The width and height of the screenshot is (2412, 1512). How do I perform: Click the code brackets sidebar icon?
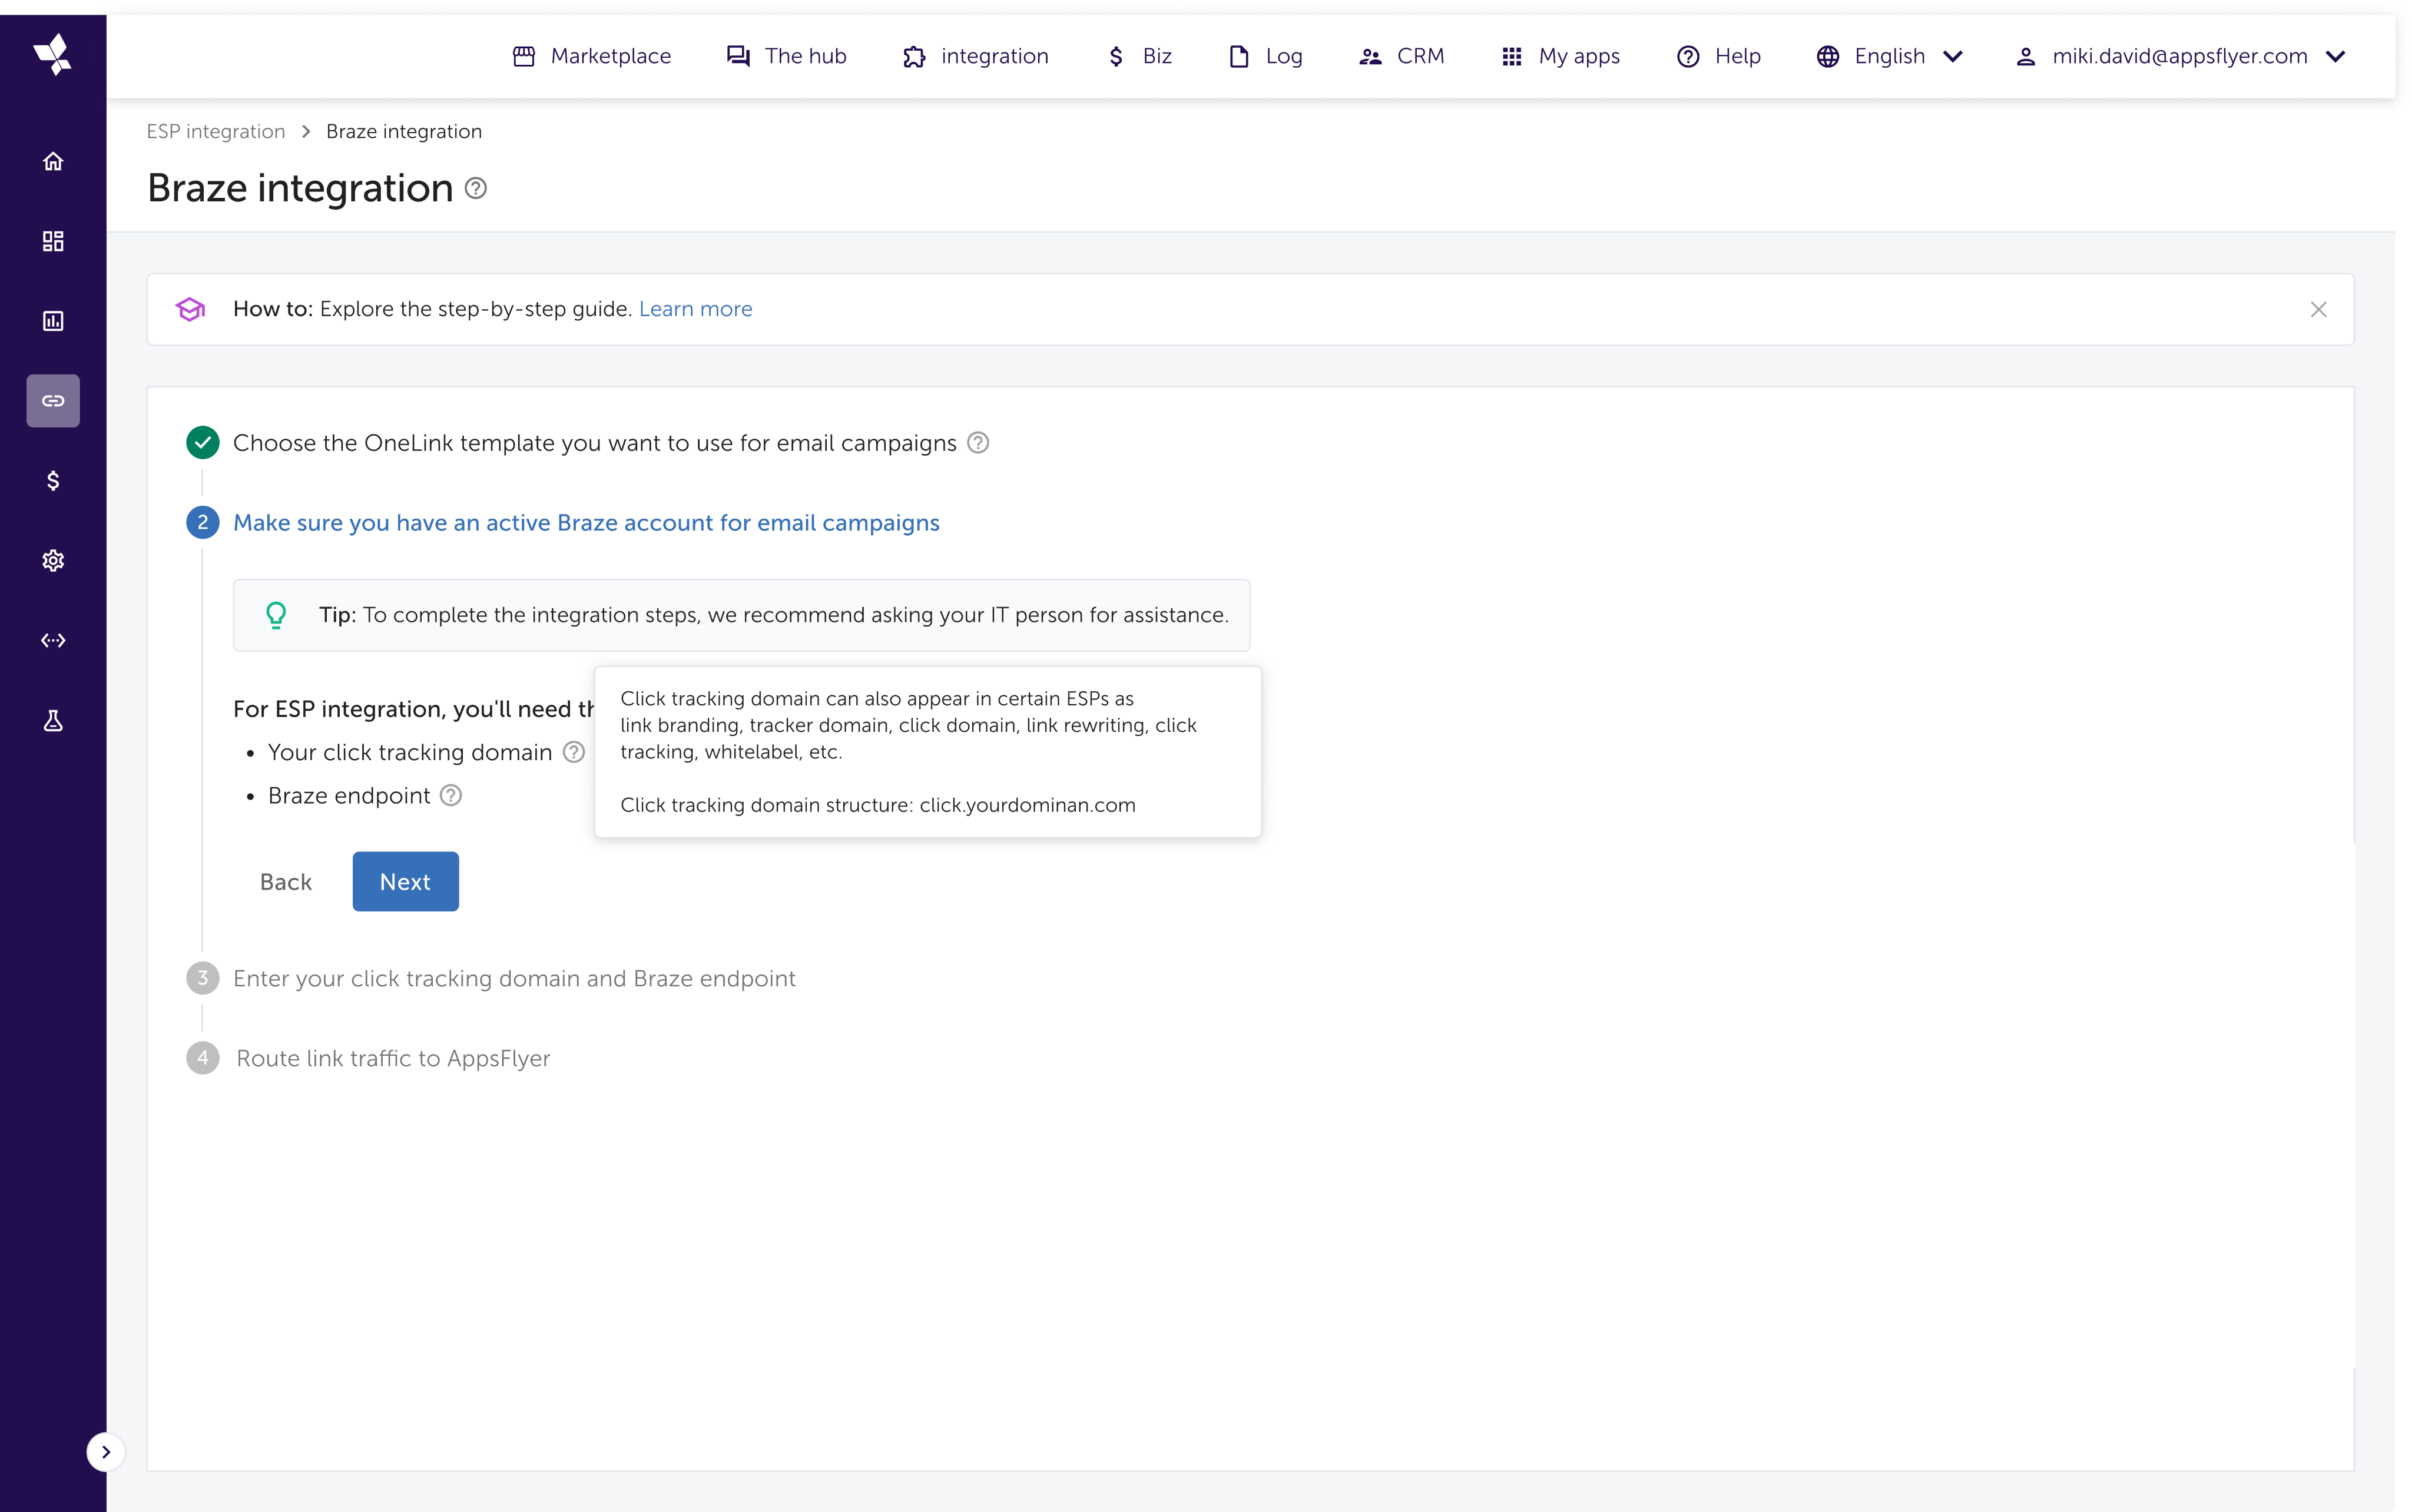pyautogui.click(x=53, y=641)
